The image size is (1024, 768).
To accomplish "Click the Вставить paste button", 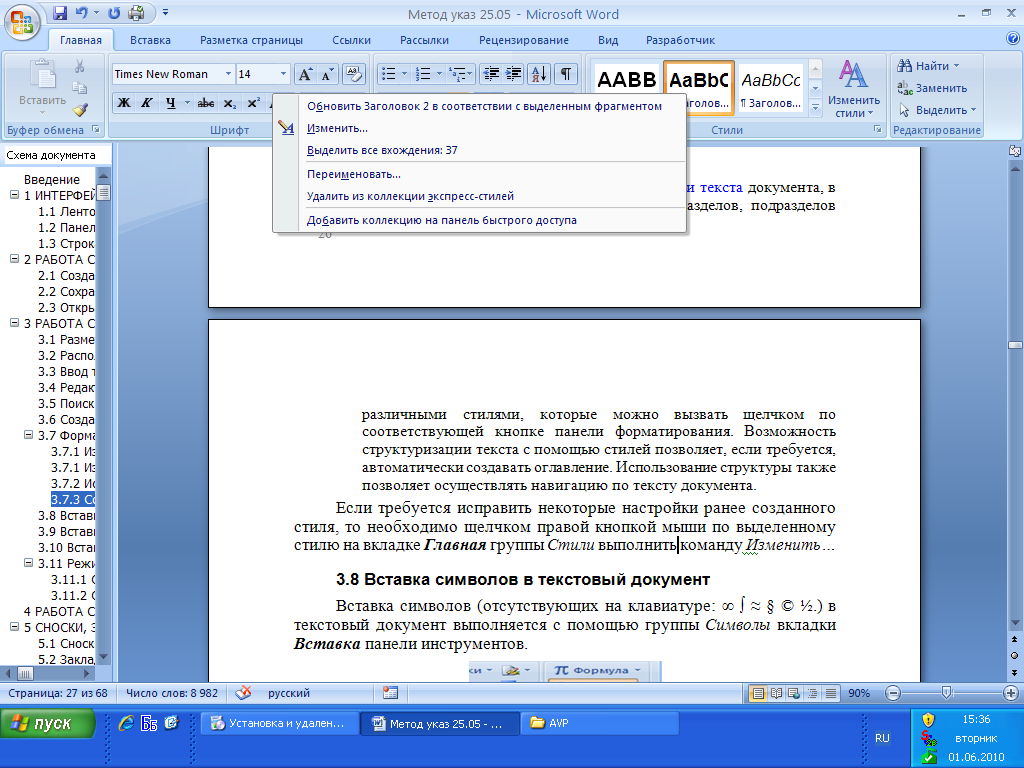I will pos(42,87).
